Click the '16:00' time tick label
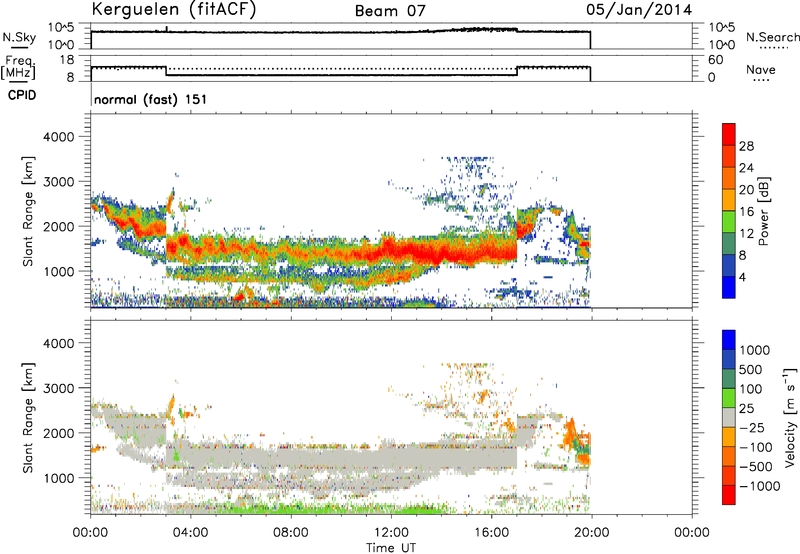The image size is (800, 554). 491,533
